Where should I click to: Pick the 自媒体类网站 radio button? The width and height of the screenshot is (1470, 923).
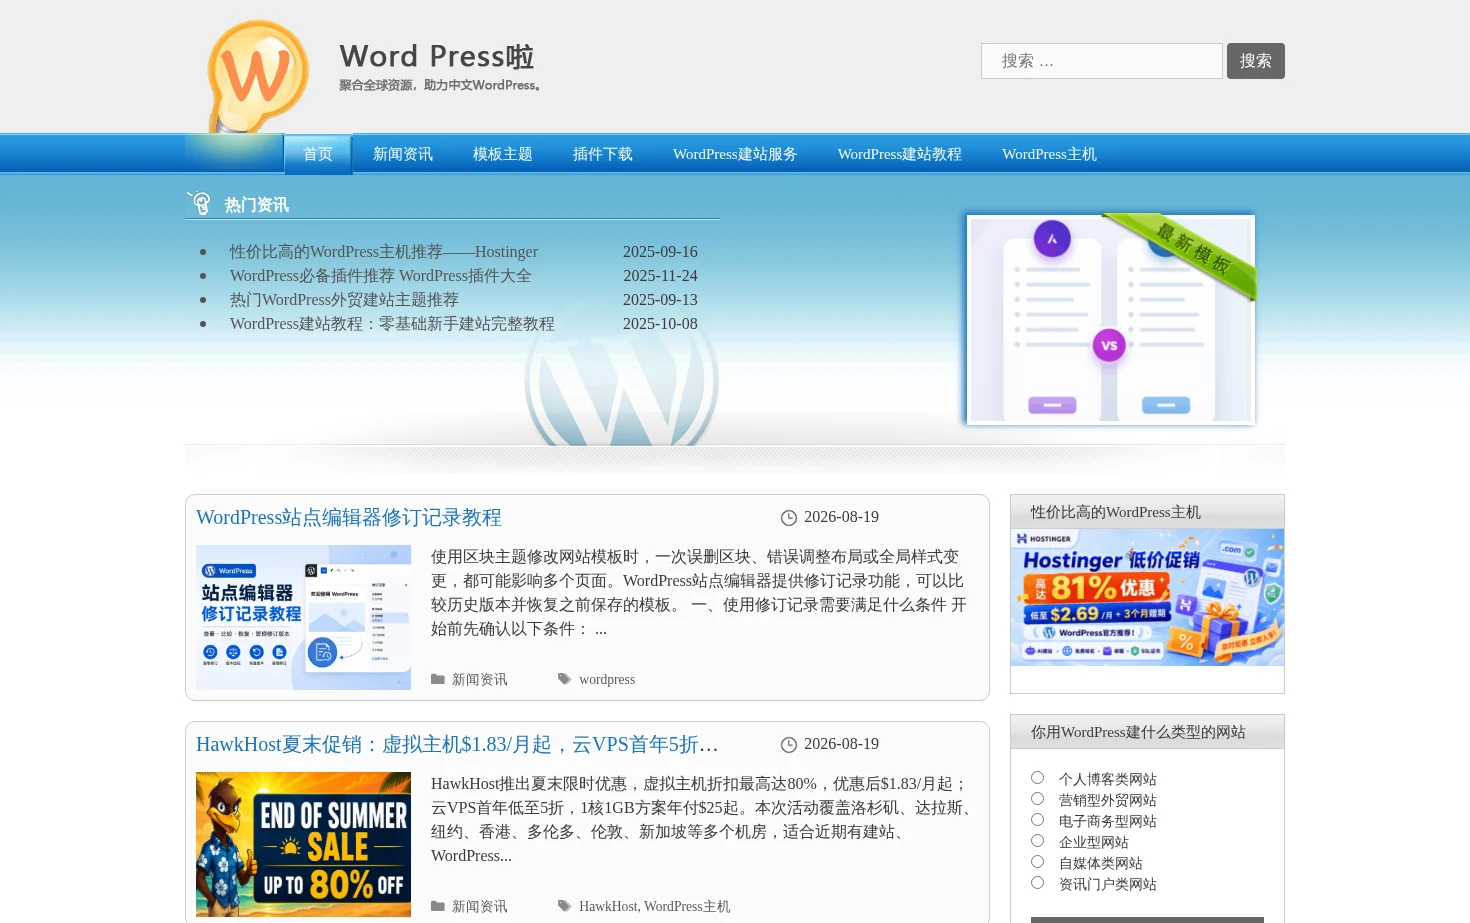click(1037, 862)
